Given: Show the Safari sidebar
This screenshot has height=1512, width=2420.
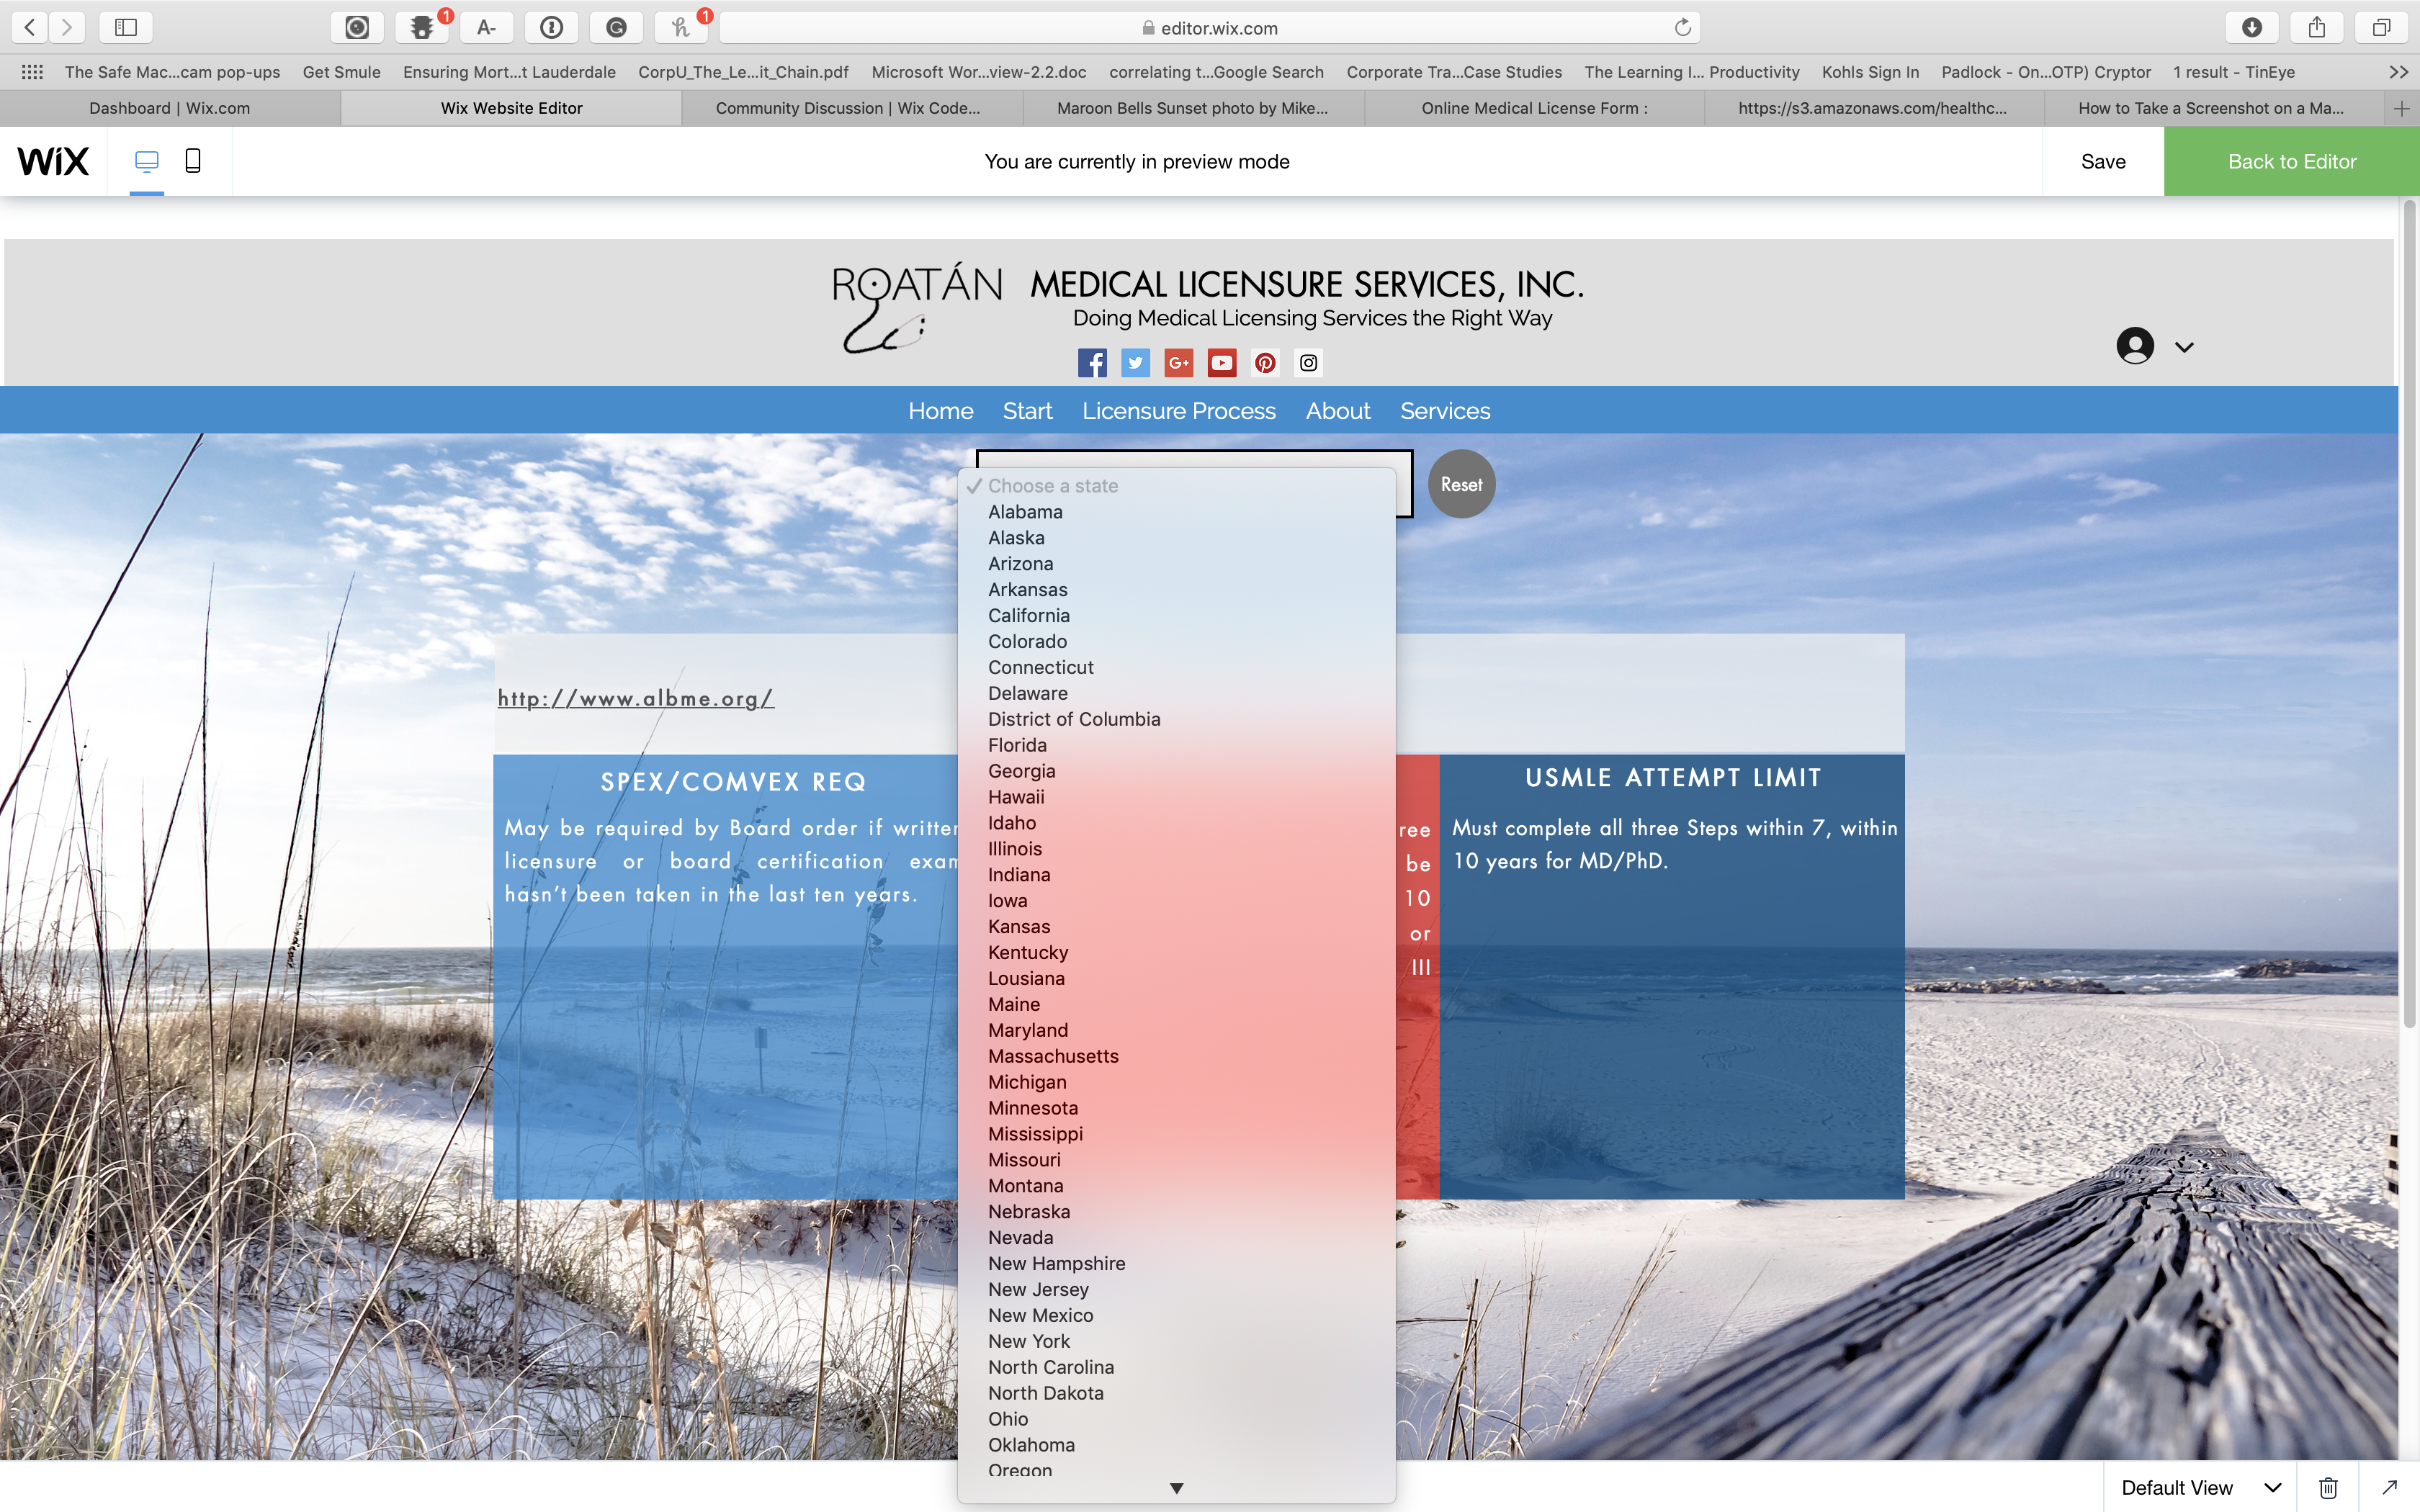Looking at the screenshot, I should coord(126,27).
